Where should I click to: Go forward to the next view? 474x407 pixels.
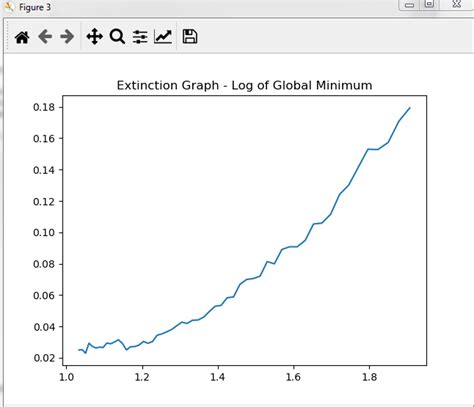[67, 37]
